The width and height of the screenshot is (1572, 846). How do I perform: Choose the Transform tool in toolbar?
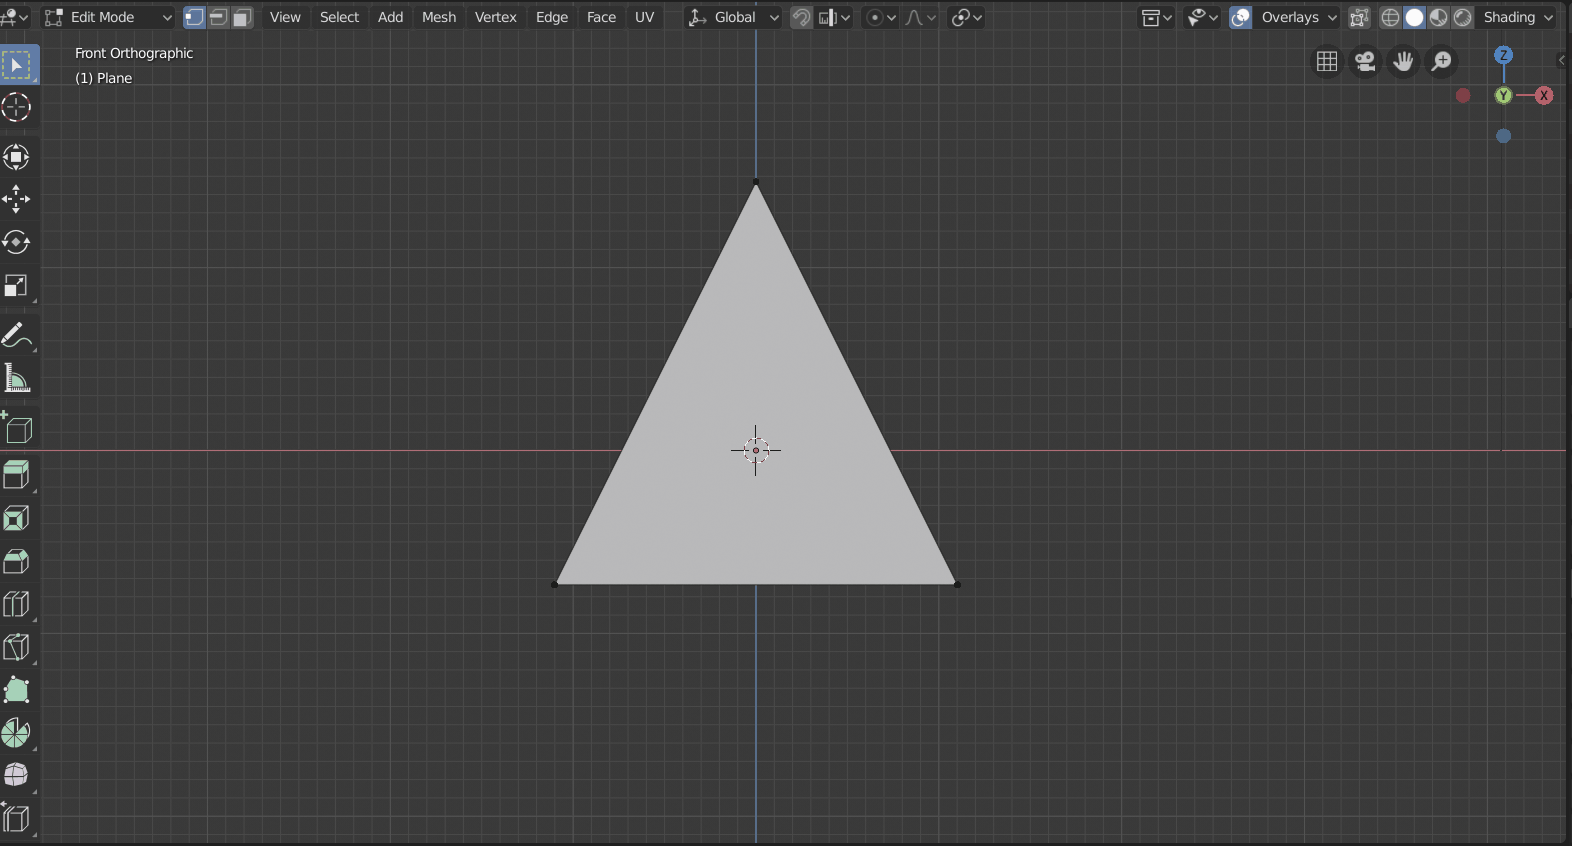pyautogui.click(x=17, y=157)
